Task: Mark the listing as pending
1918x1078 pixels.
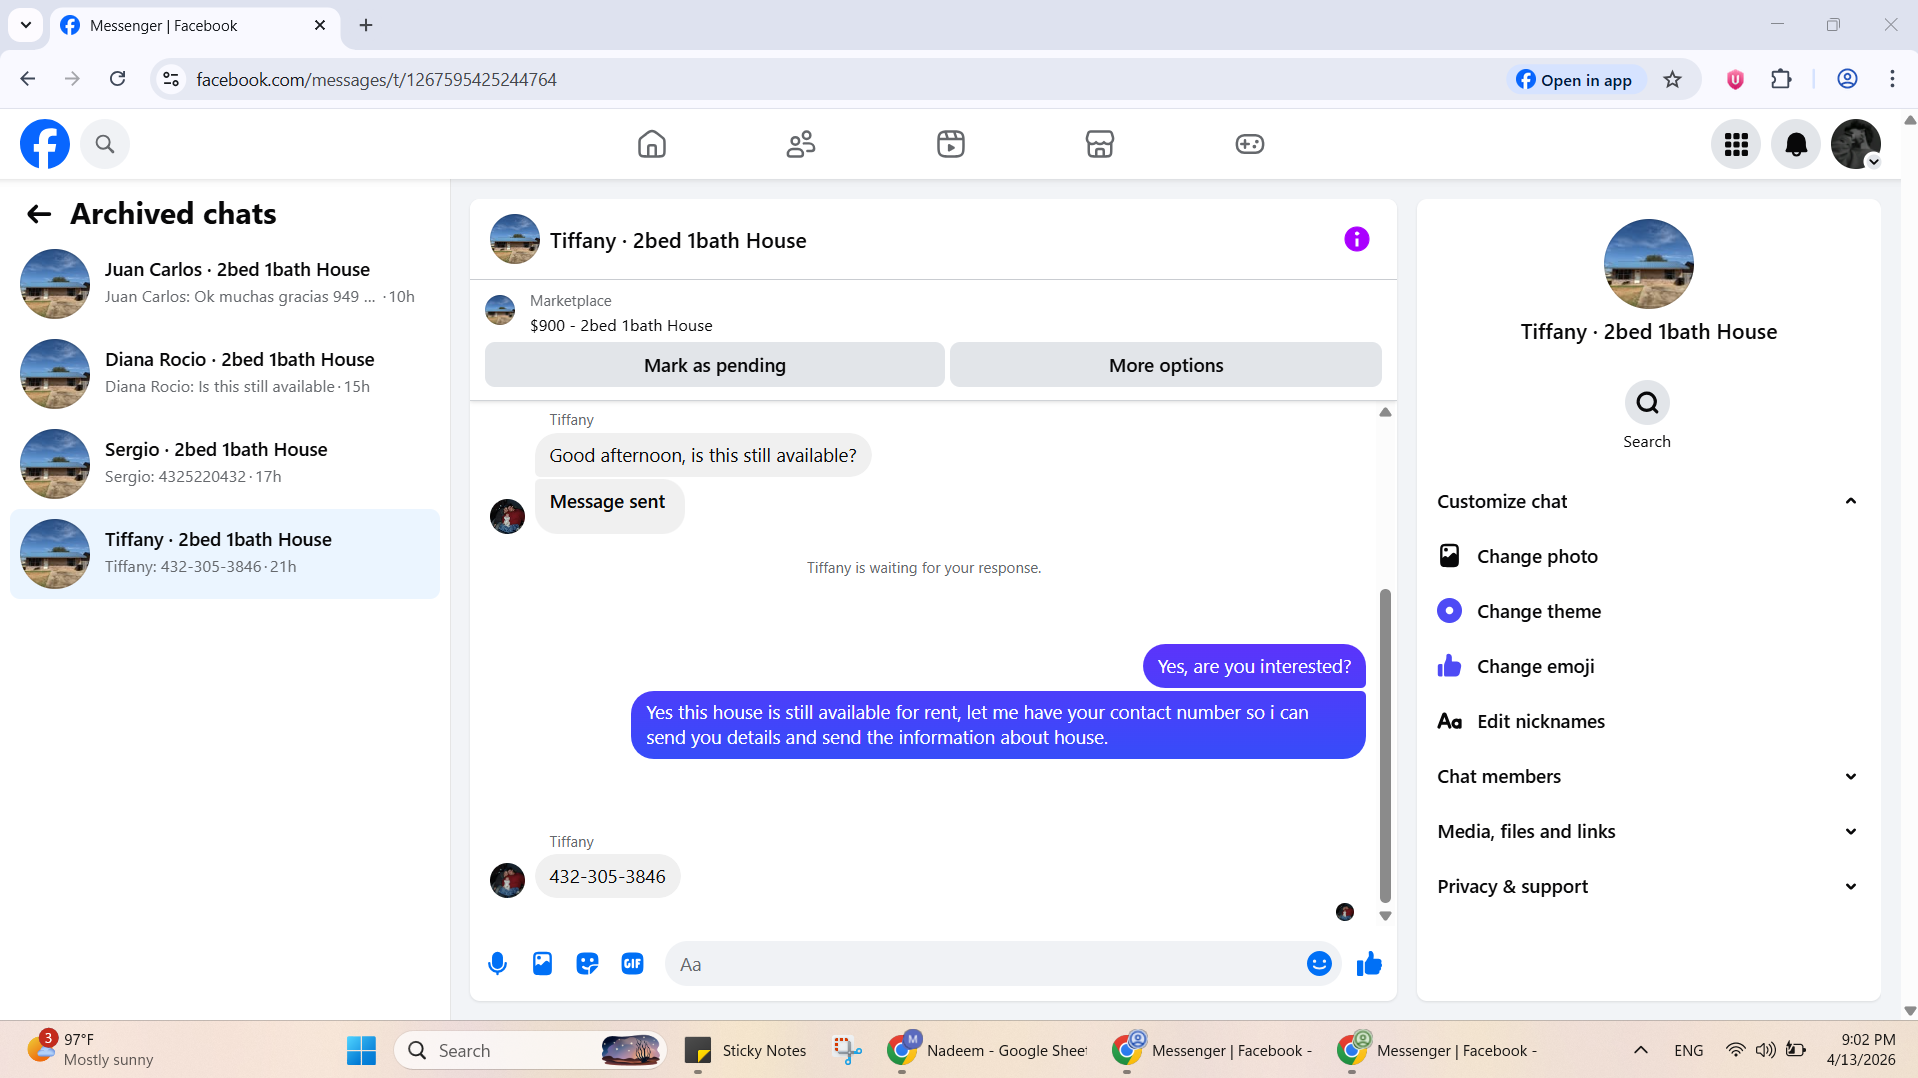Action: 714,365
